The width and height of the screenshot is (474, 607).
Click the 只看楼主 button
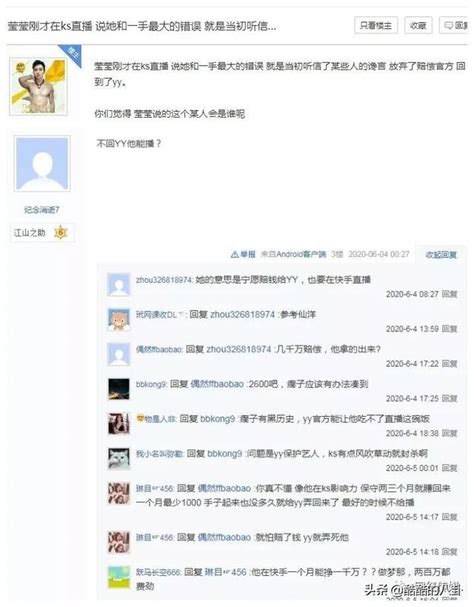376,26
